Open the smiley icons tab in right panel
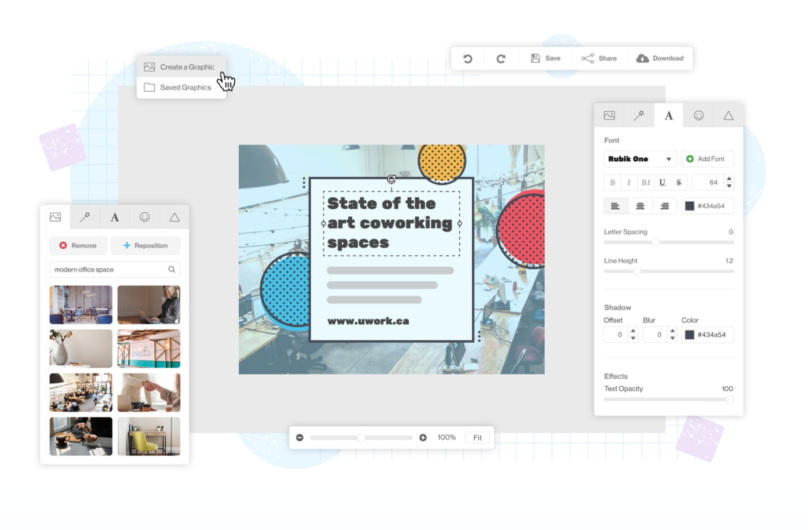 (699, 116)
